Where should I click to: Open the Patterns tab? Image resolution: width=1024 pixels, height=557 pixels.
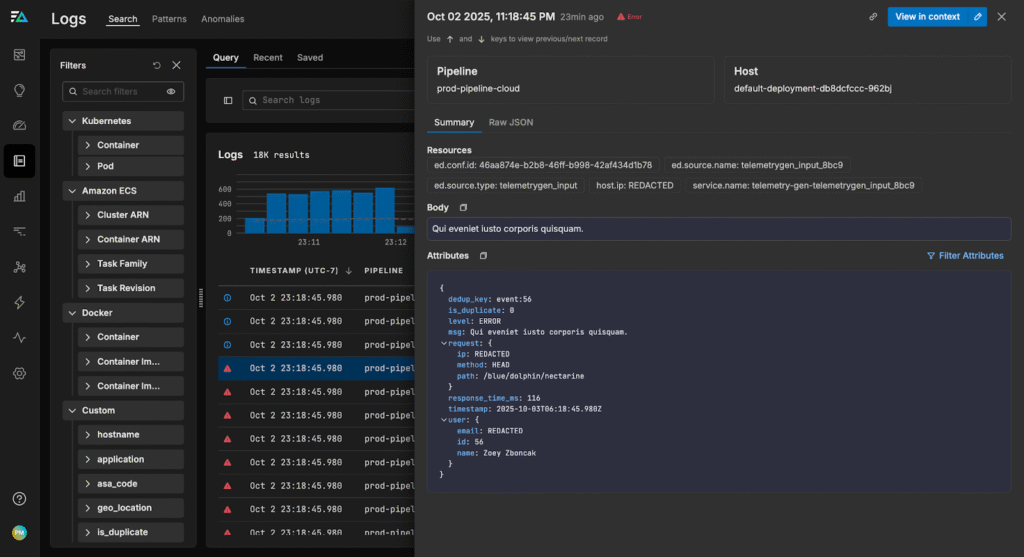[169, 19]
